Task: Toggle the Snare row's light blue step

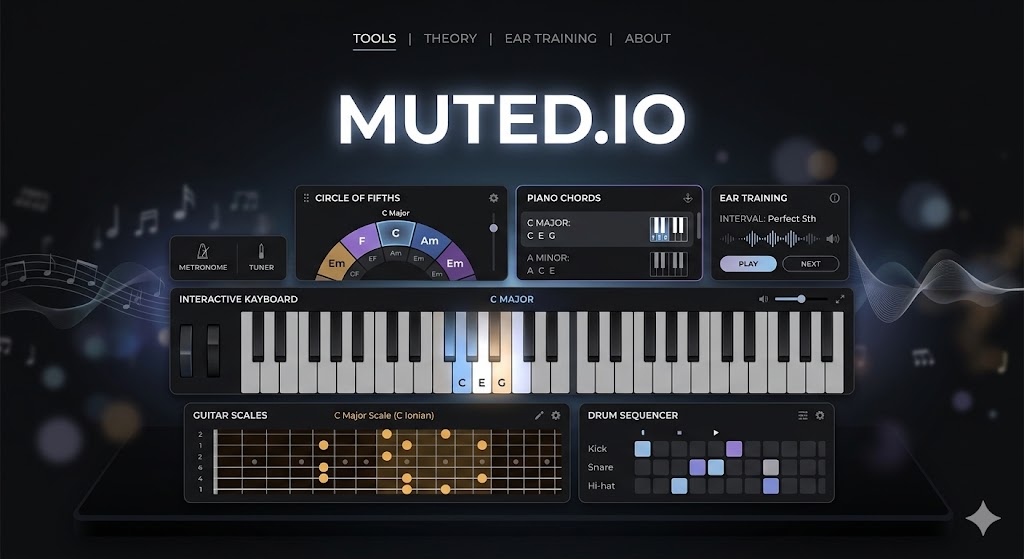Action: tap(716, 467)
